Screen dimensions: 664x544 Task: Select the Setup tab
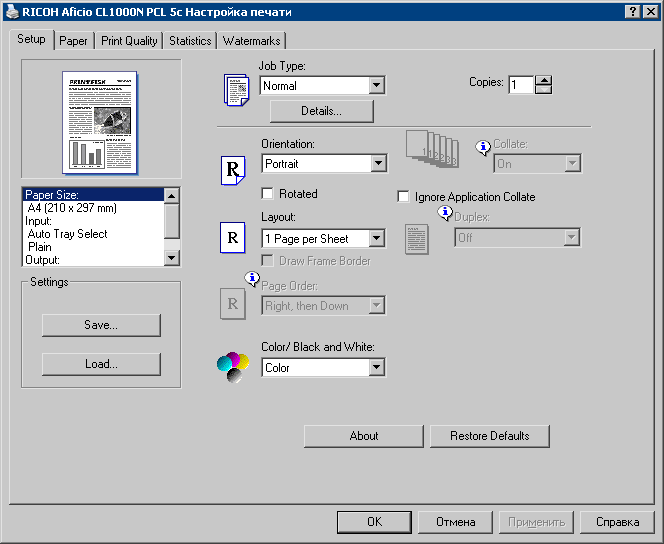tap(31, 39)
